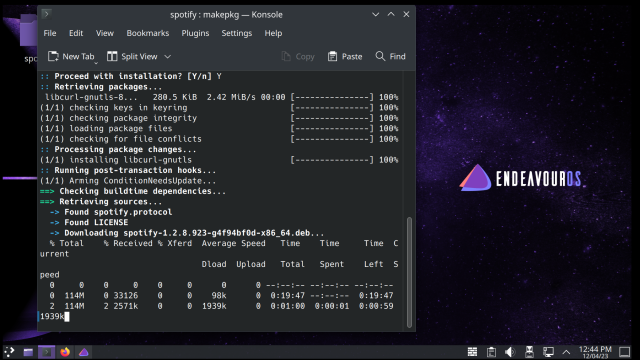
Task: Expand hidden system tray icons arrow
Action: (566, 352)
